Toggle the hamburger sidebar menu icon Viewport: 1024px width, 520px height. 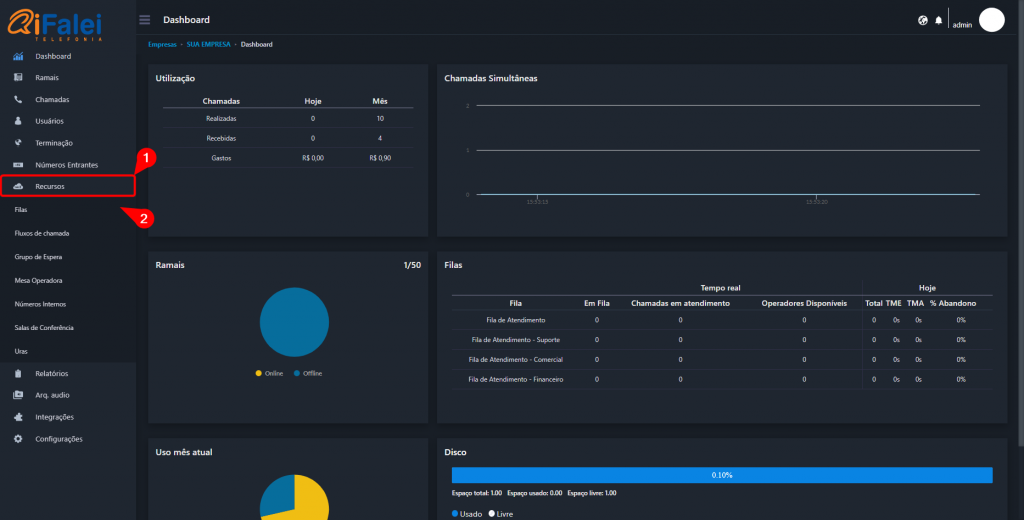click(x=145, y=20)
